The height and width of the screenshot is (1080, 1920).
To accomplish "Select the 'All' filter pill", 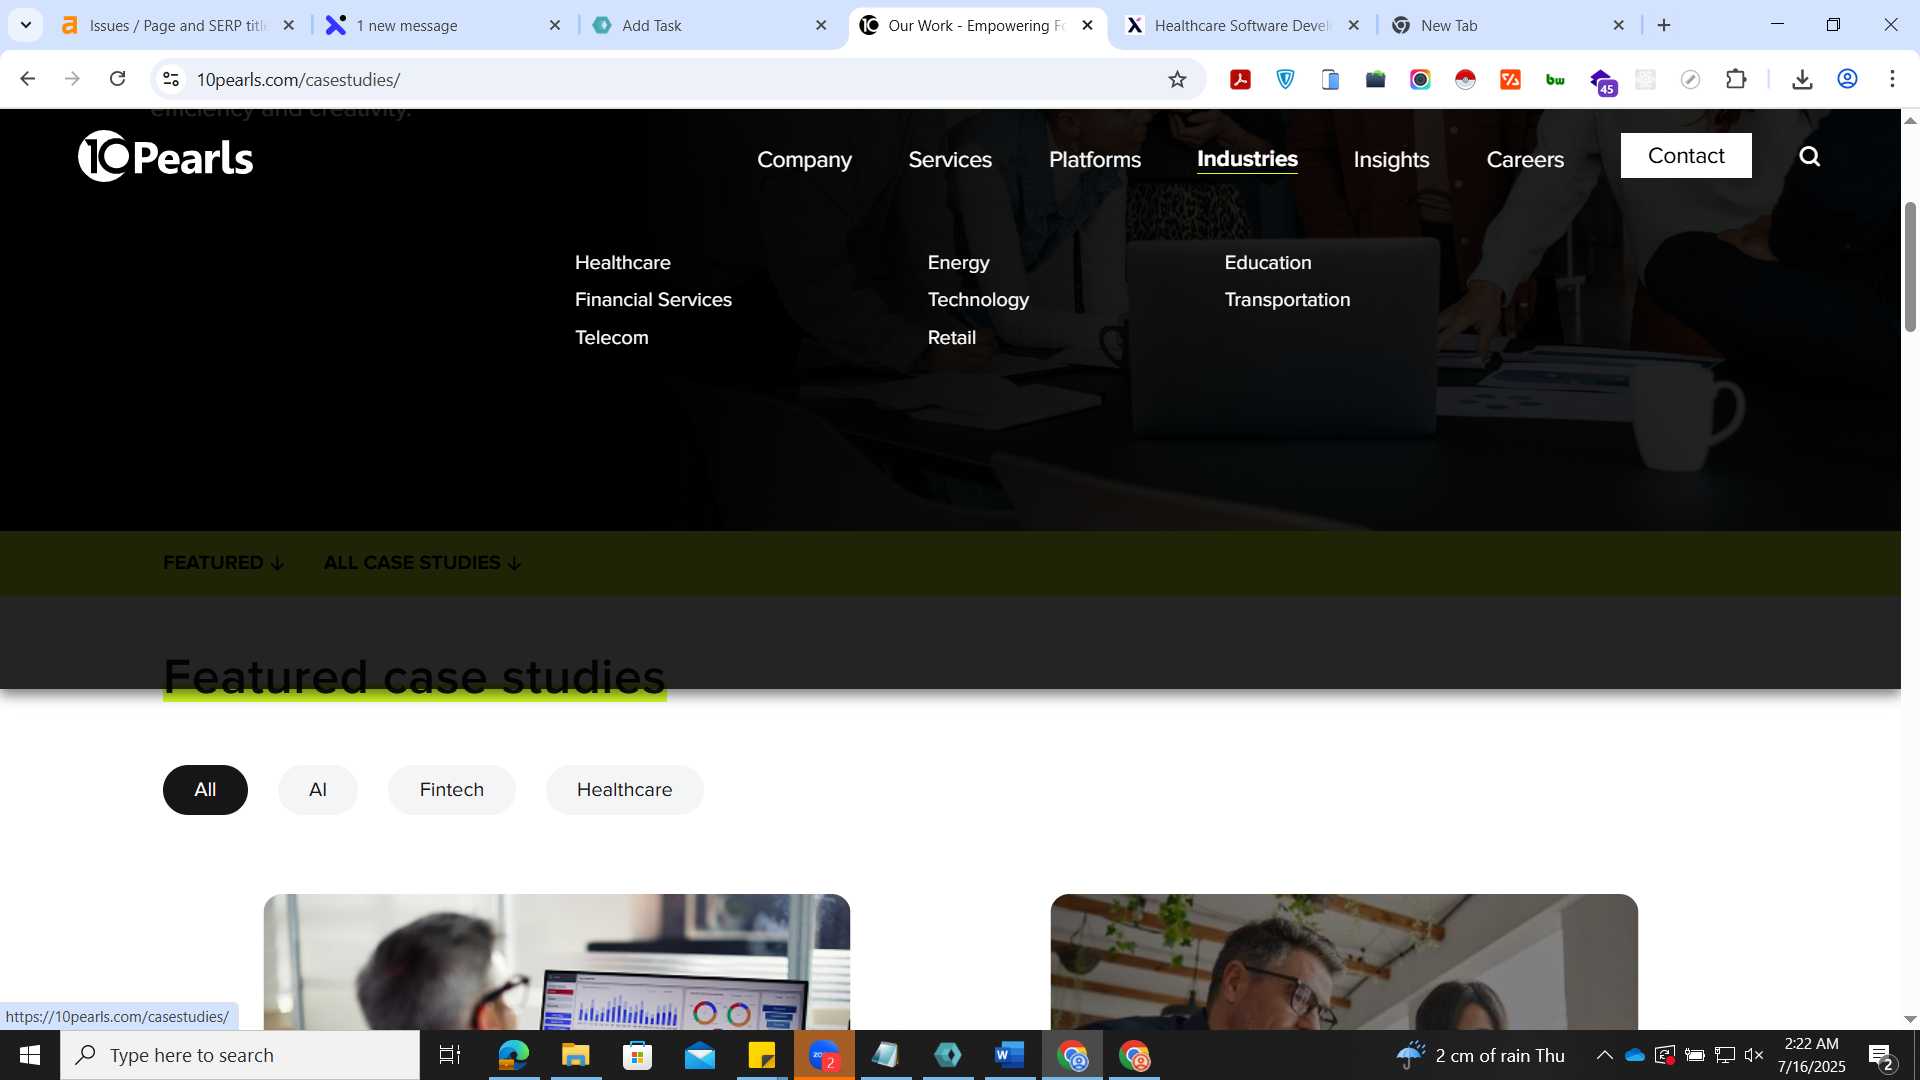I will point(205,790).
